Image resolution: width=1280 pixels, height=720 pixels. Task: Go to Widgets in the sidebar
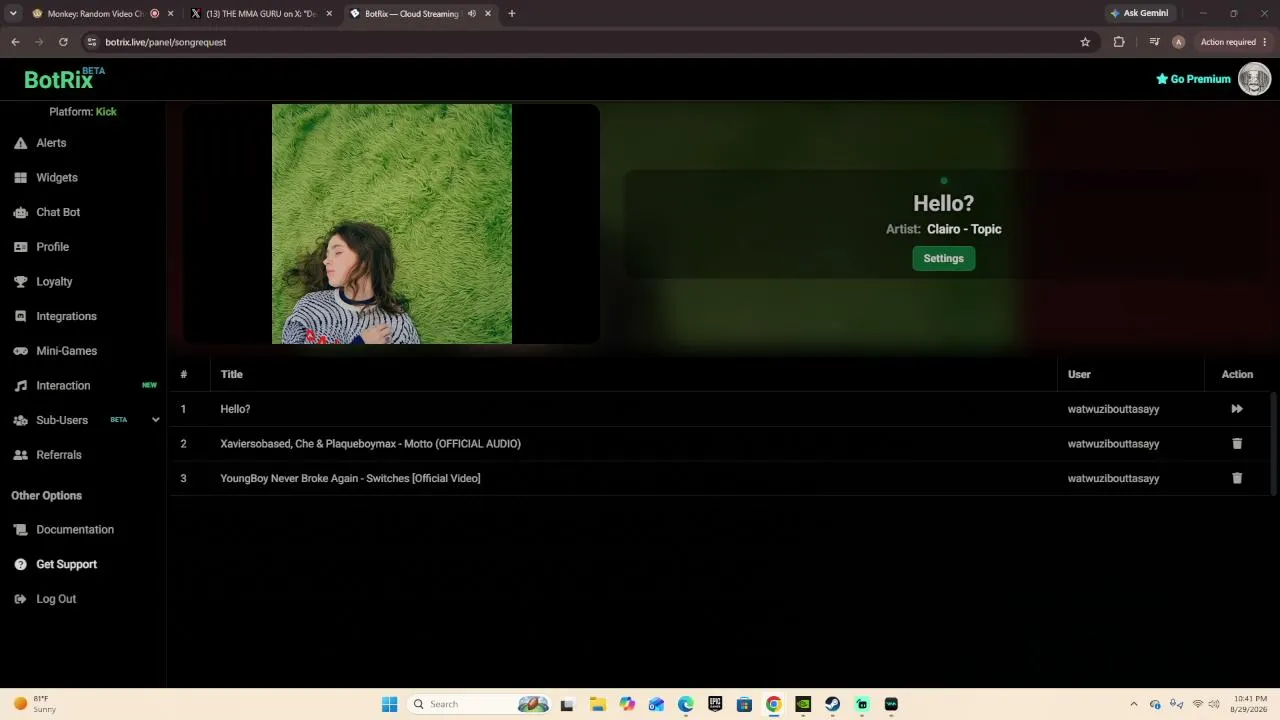point(57,178)
